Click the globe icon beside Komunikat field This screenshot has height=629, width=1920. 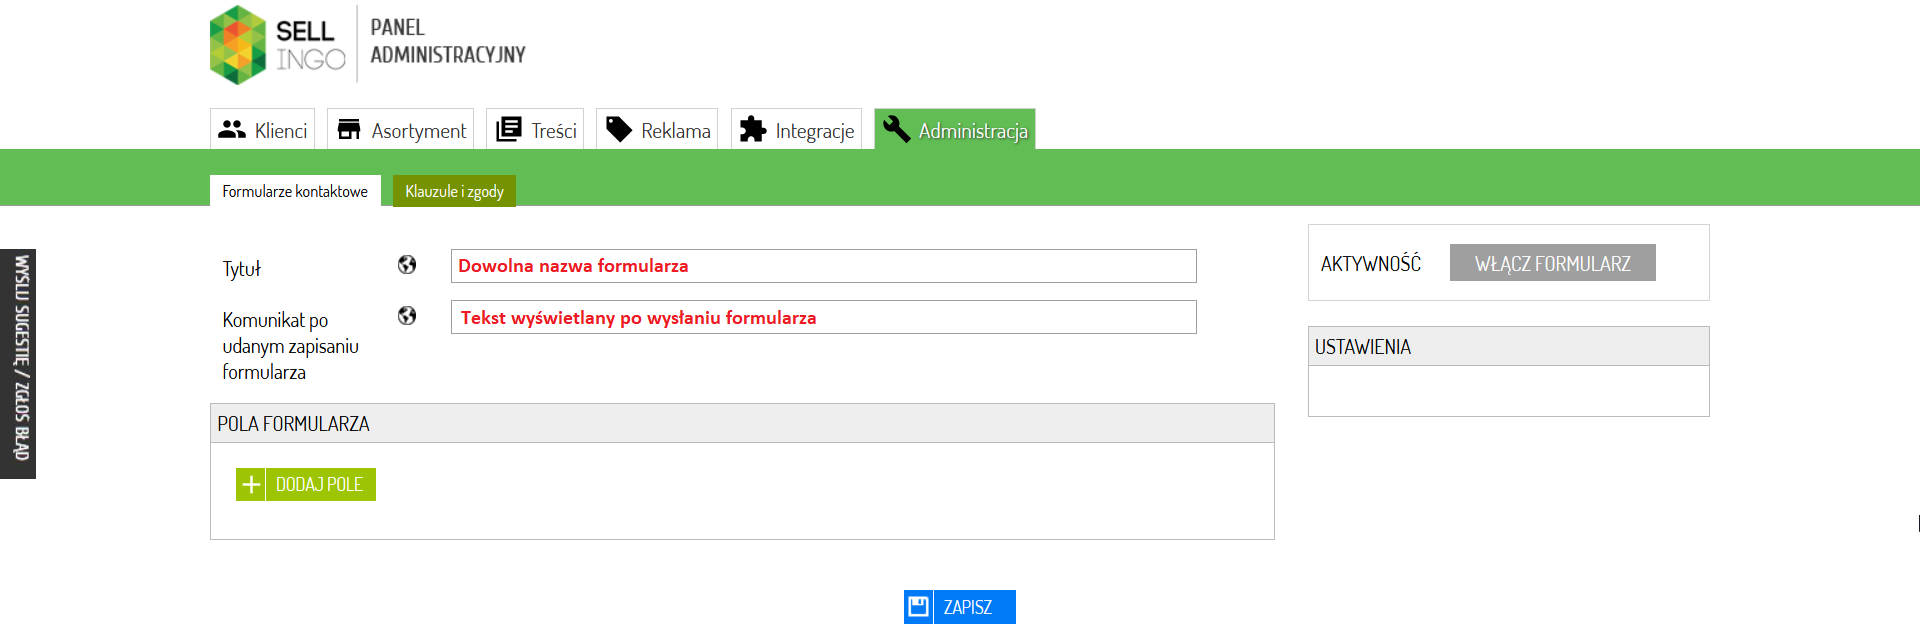pyautogui.click(x=407, y=315)
